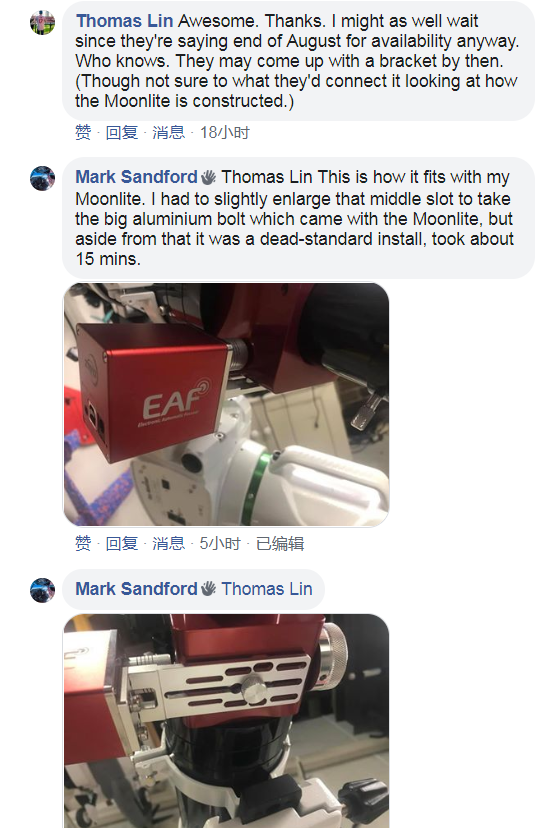This screenshot has height=828, width=550.
Task: Open Thomas Lin's profile name link
Action: [x=124, y=21]
